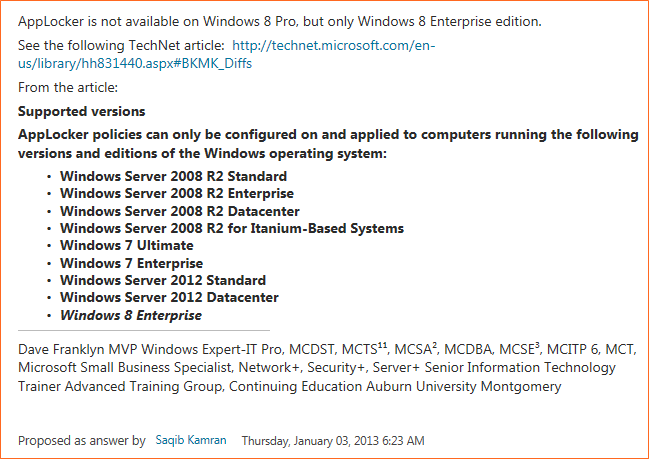Click the bold "AppLocker policies can only" paragraph
The height and width of the screenshot is (459, 649).
tap(327, 135)
